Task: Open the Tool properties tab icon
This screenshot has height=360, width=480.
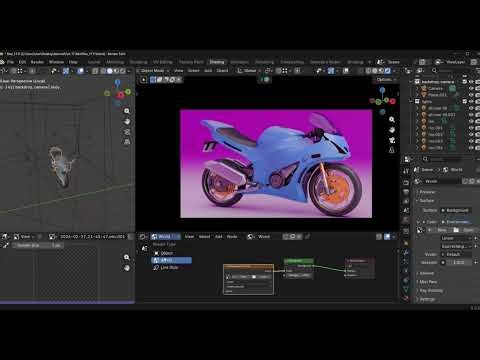Action: click(406, 171)
